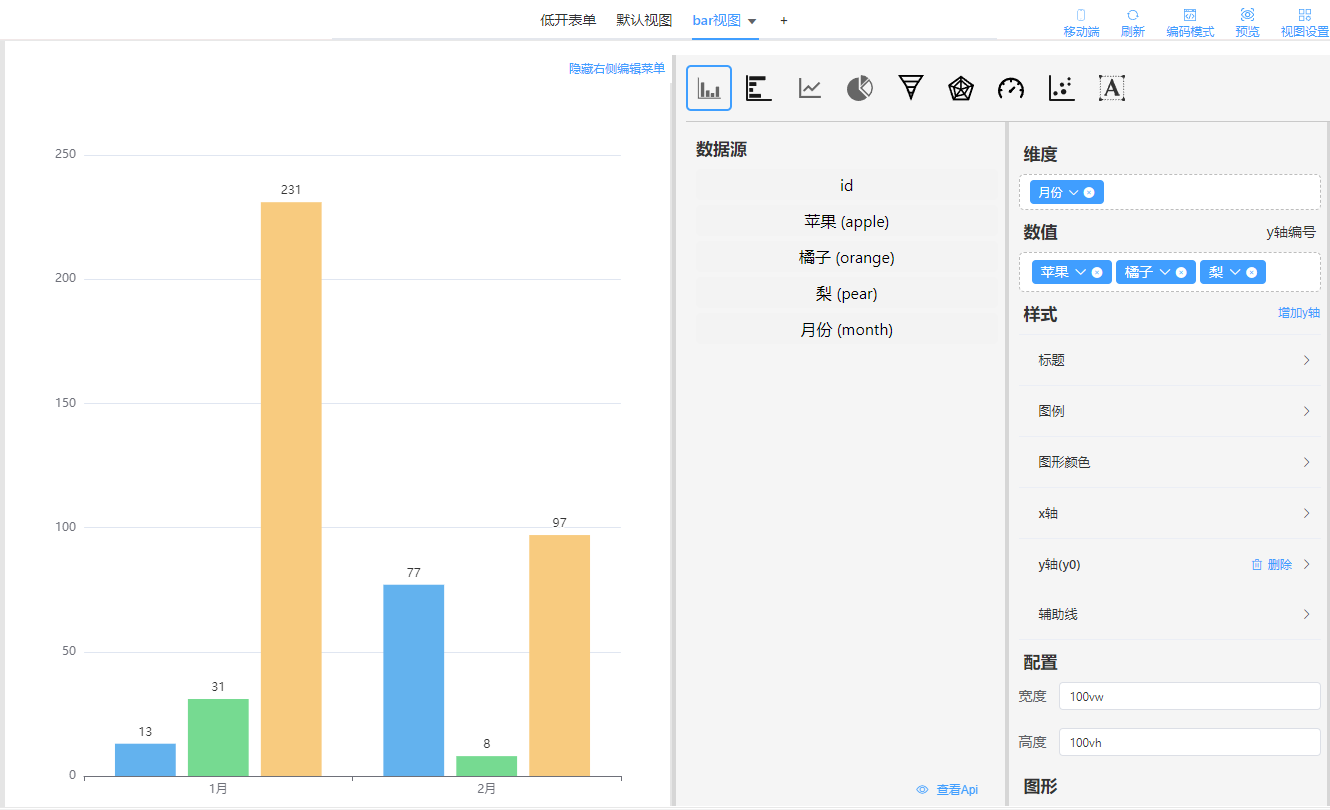Select the text component icon

tap(1112, 88)
